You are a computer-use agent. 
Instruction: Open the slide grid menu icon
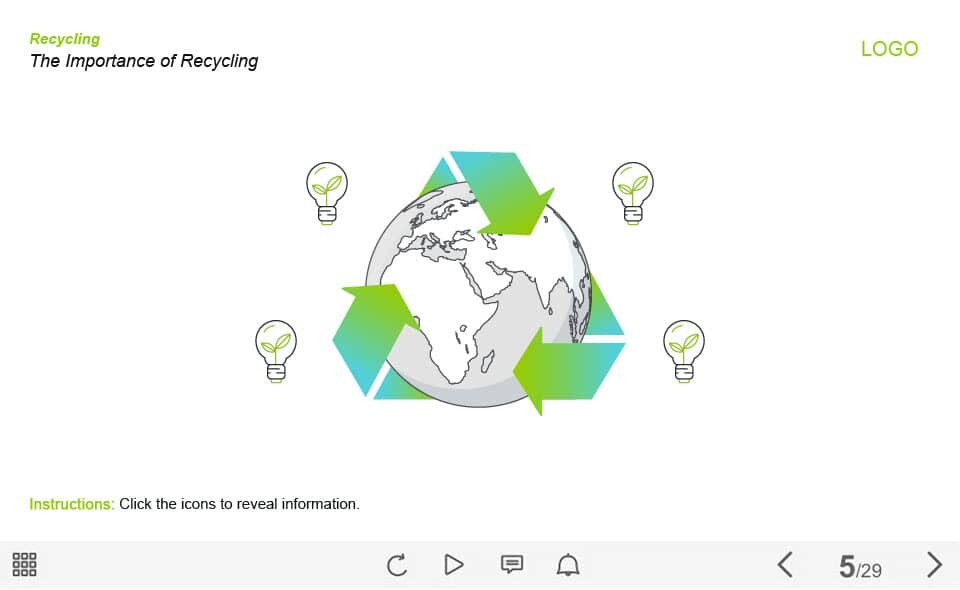pyautogui.click(x=24, y=564)
